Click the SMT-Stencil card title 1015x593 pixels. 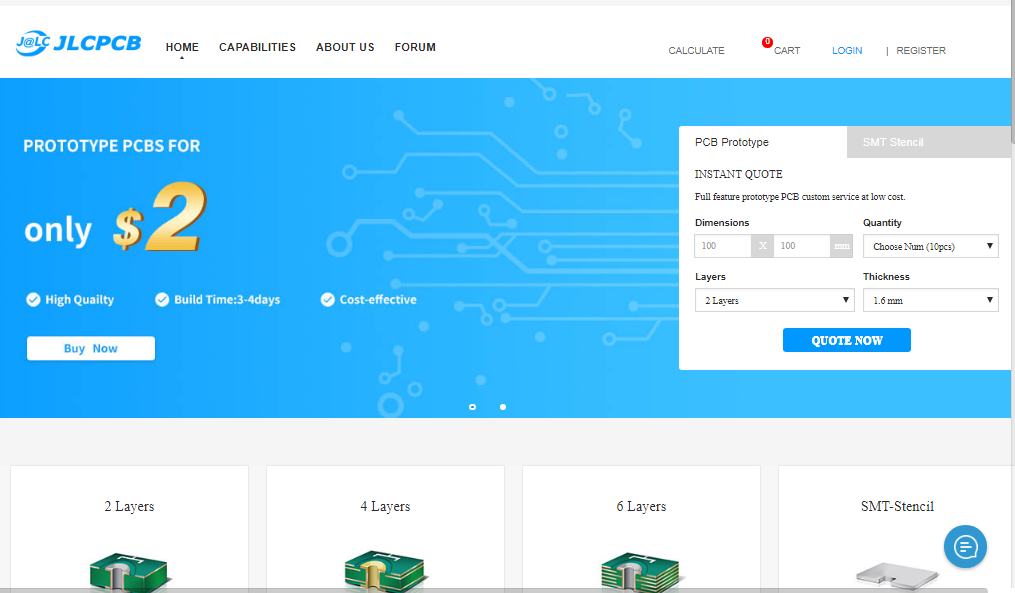897,506
